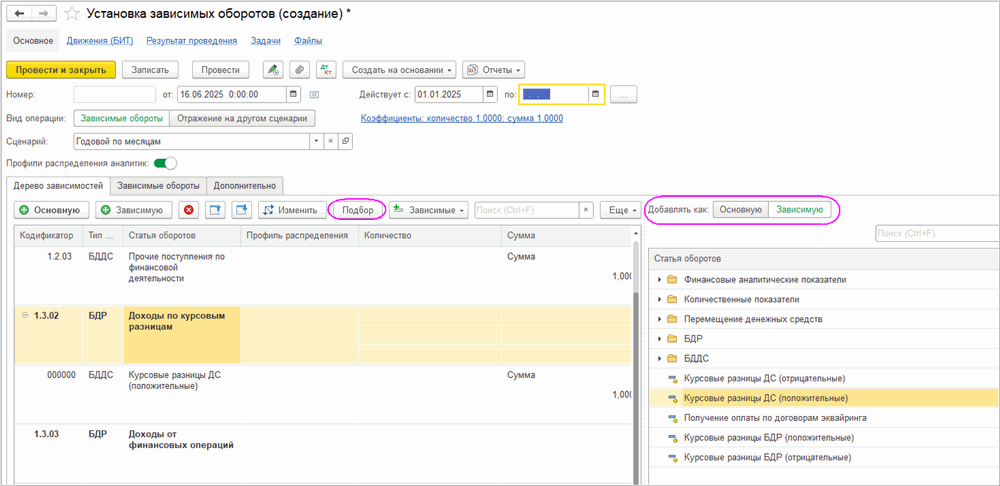Viewport: 1000px width, 486px height.
Task: Expand the БДДС folder in tree
Action: point(660,357)
